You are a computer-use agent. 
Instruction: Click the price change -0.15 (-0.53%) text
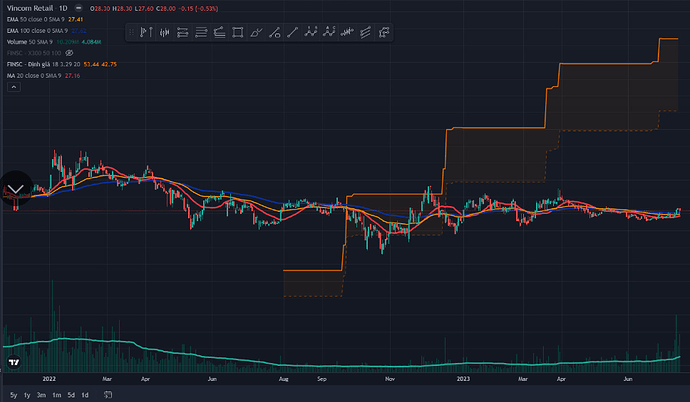(x=198, y=8)
